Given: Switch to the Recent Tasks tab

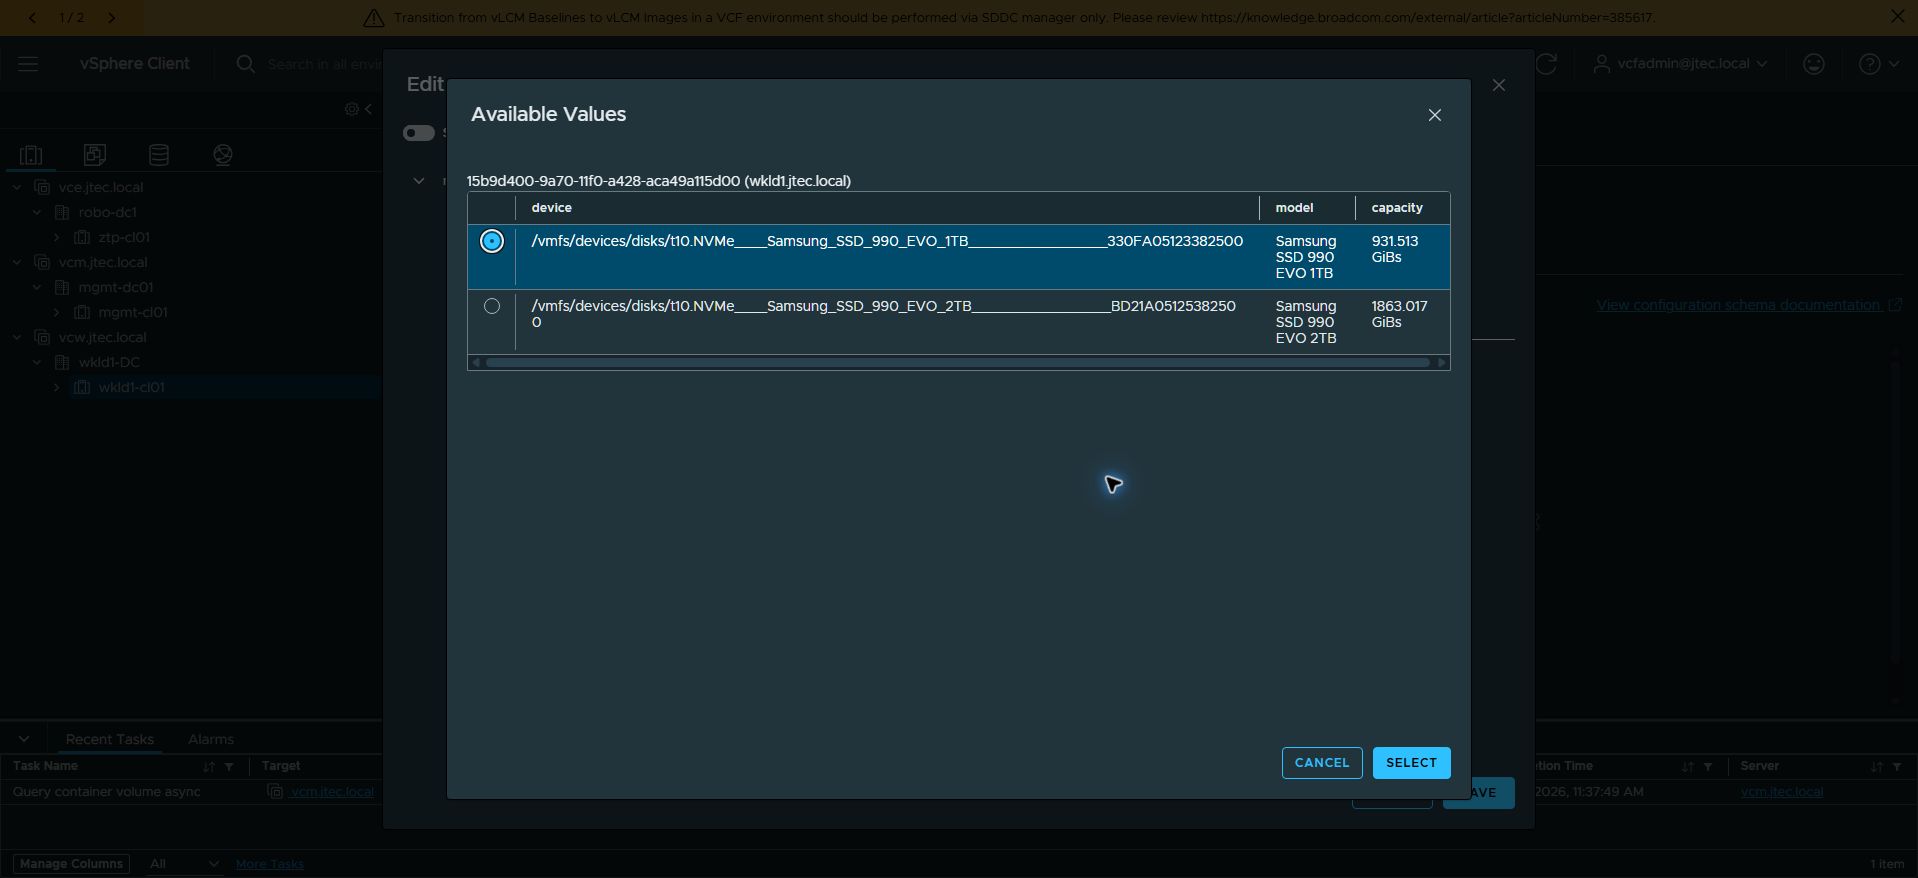Looking at the screenshot, I should [110, 739].
